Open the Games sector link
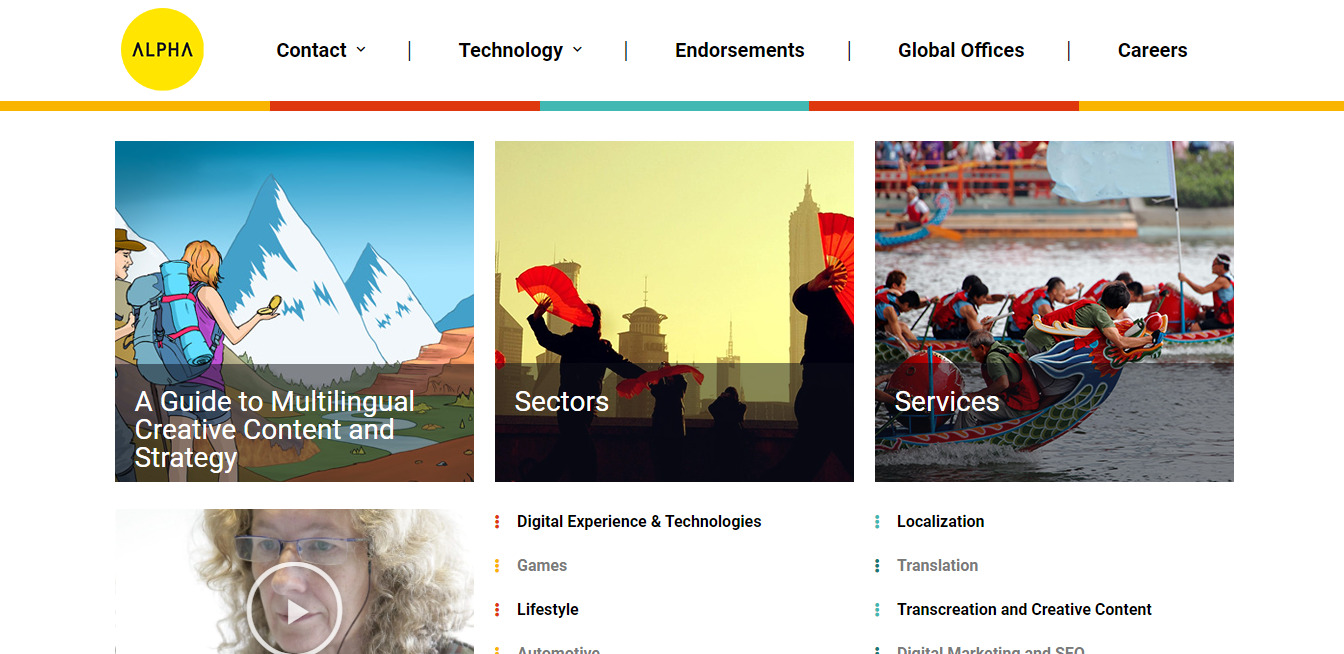This screenshot has width=1344, height=654. (x=542, y=565)
